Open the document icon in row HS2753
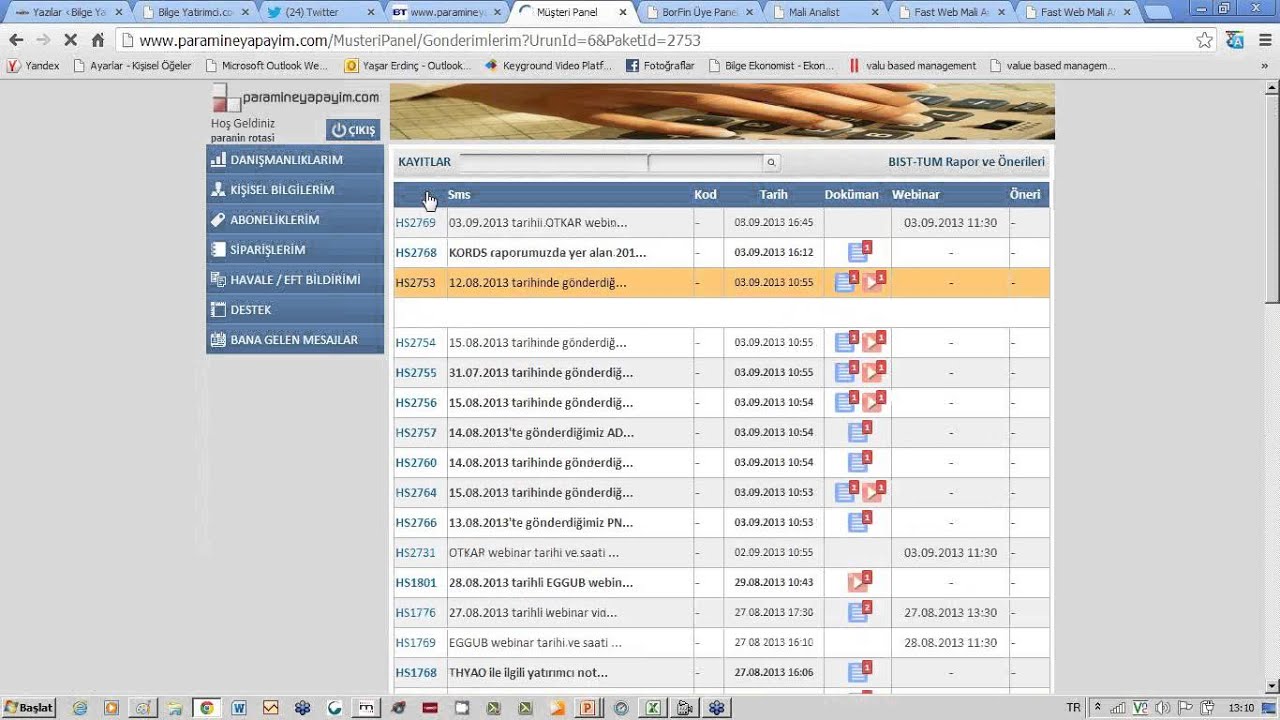This screenshot has width=1280, height=720. pyautogui.click(x=846, y=282)
